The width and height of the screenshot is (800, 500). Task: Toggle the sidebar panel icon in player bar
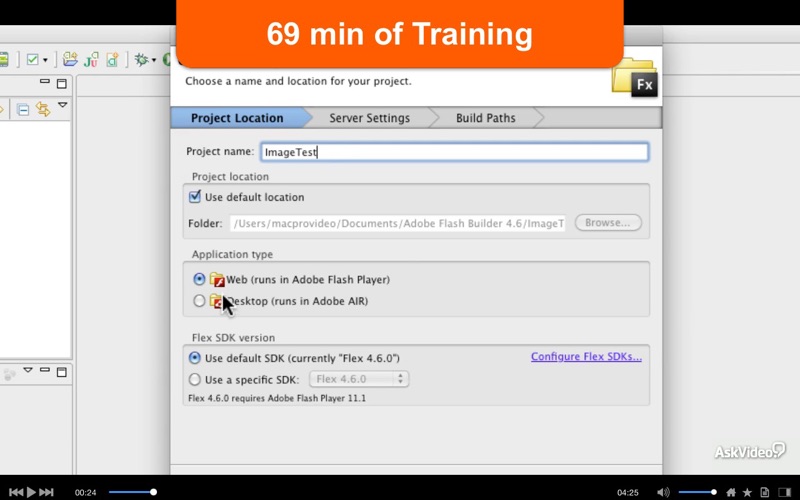click(785, 492)
